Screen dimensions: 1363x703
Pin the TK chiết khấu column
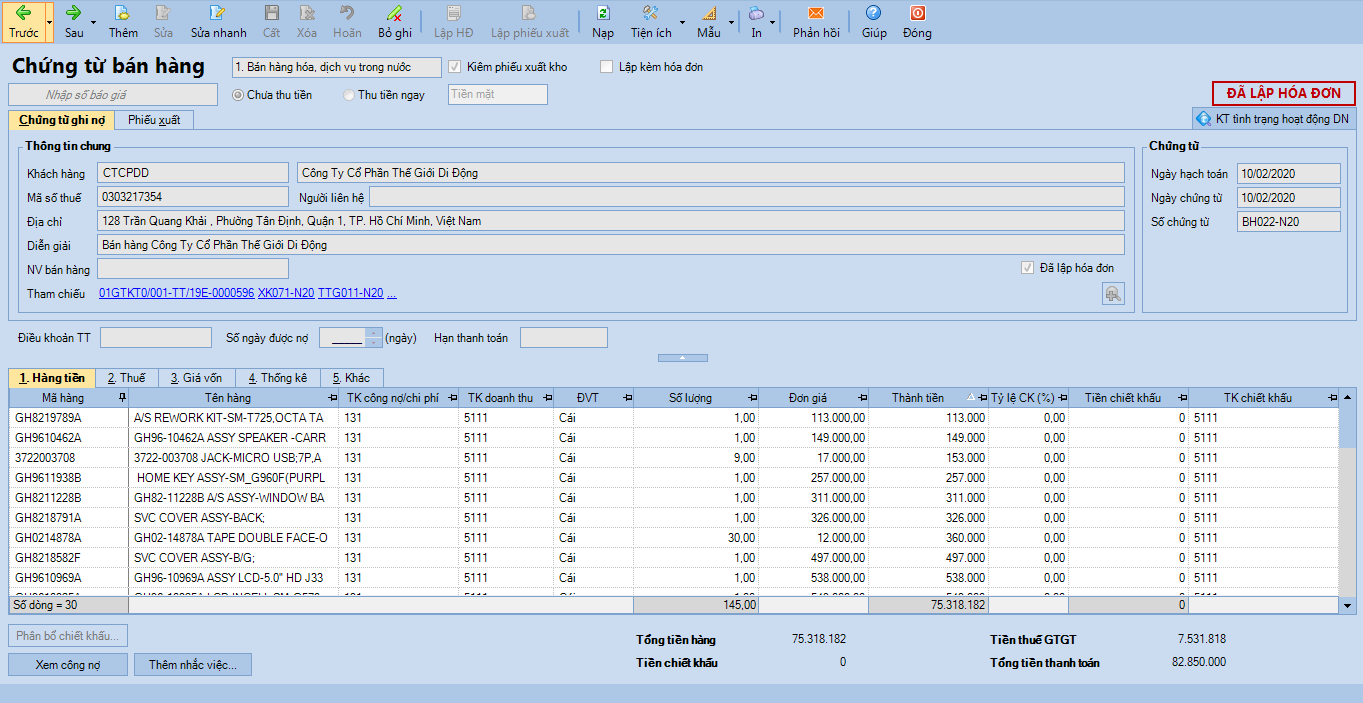pos(1332,398)
